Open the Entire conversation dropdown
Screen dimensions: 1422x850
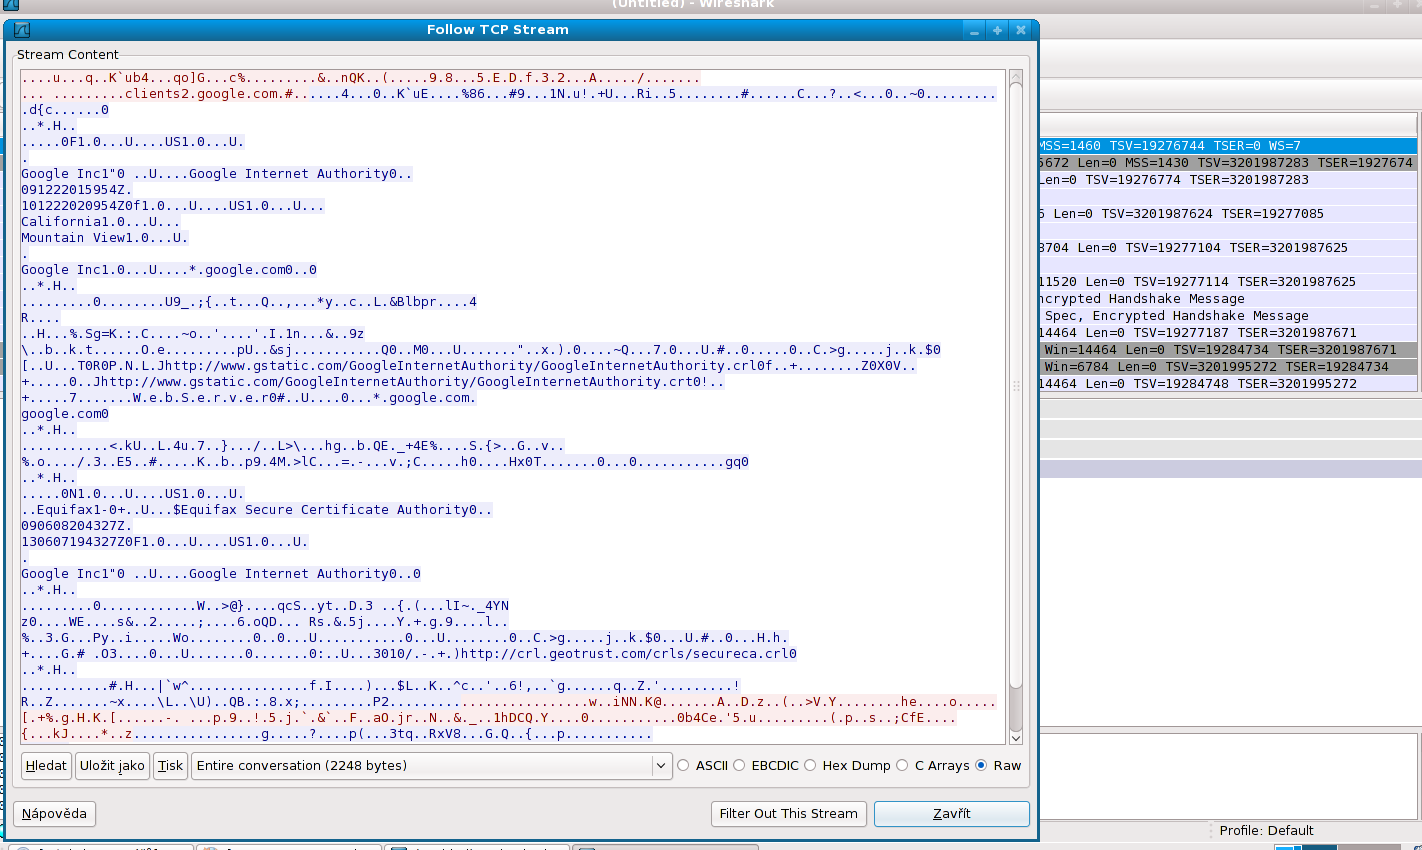(431, 766)
